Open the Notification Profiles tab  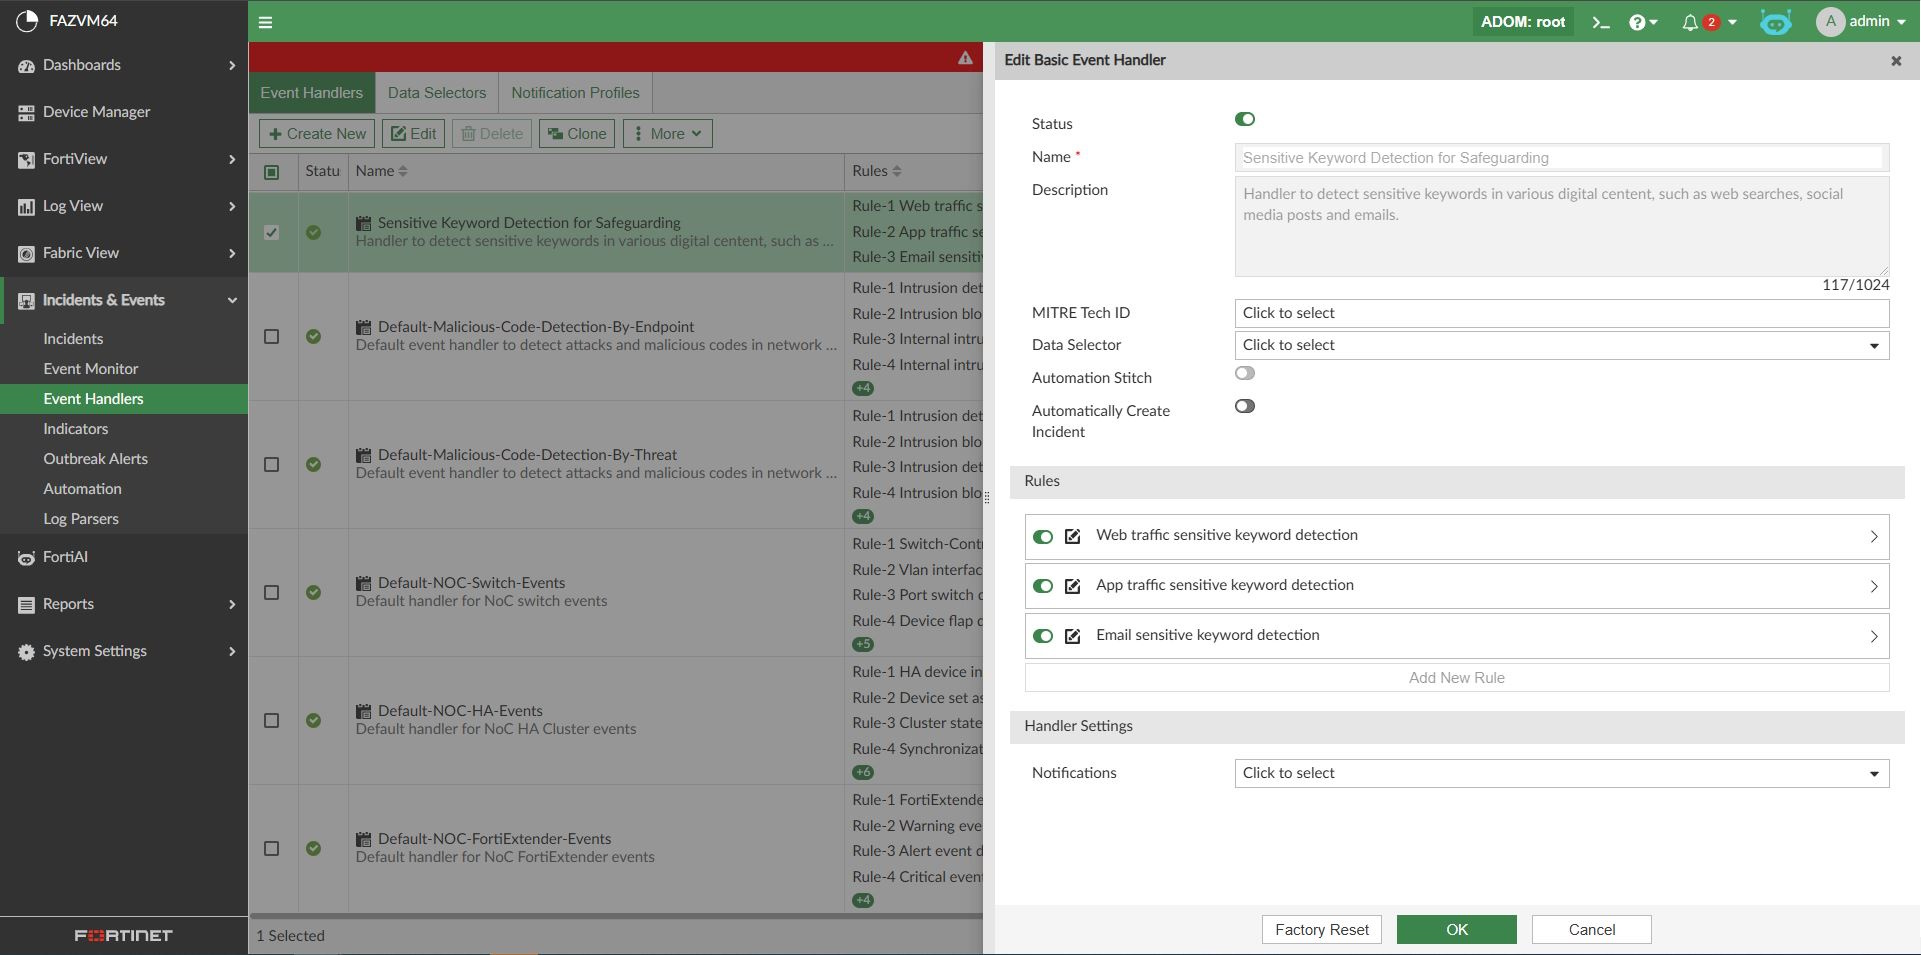tap(575, 92)
